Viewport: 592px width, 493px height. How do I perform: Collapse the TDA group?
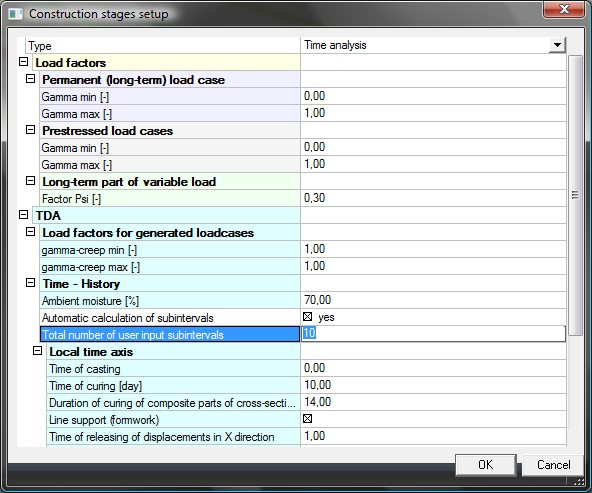tap(23, 215)
